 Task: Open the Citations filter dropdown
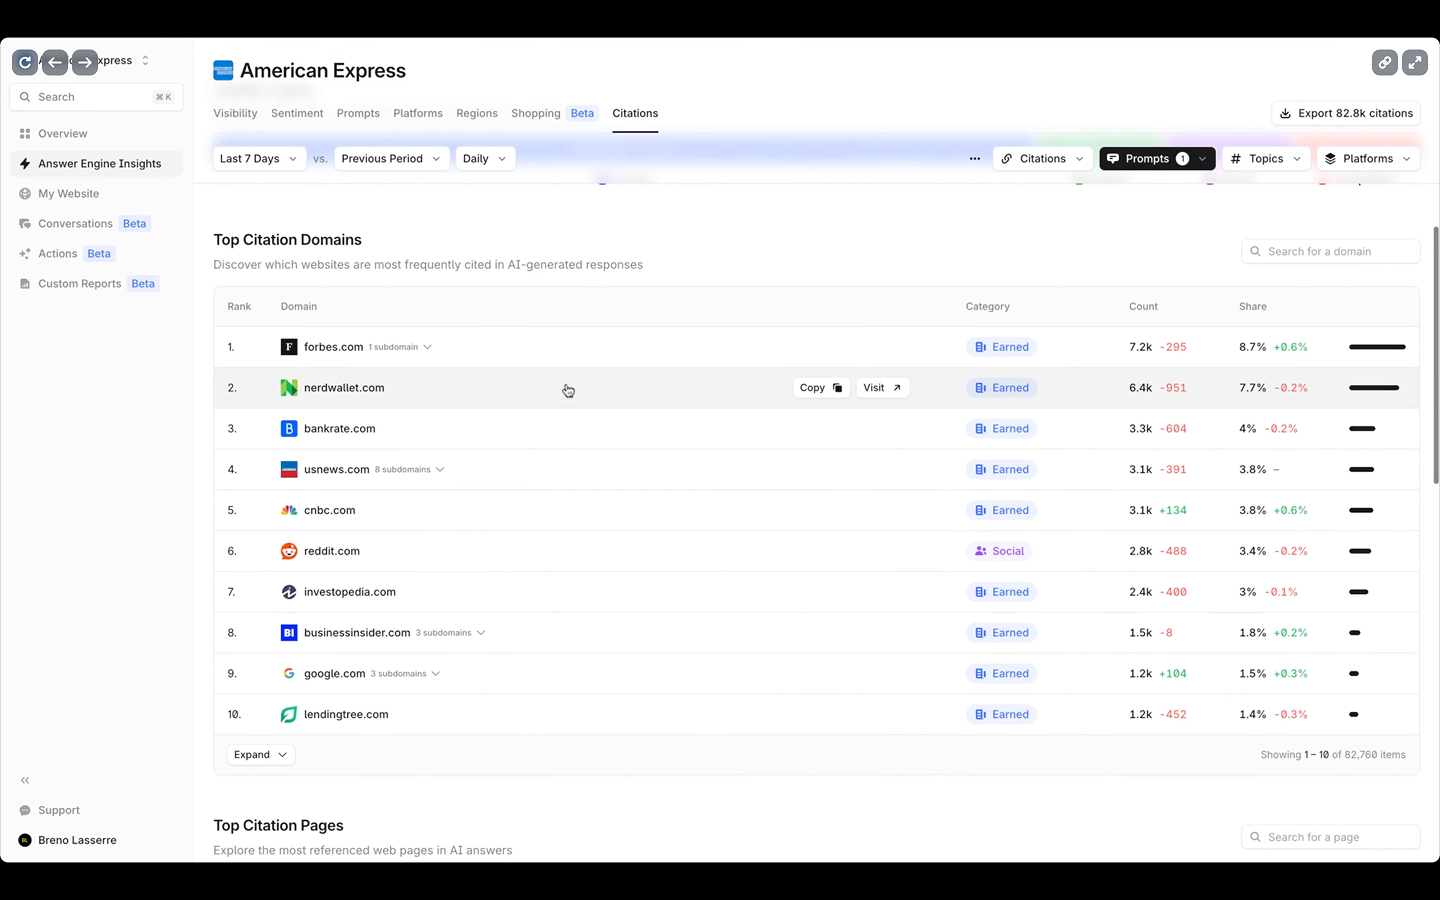click(x=1043, y=159)
